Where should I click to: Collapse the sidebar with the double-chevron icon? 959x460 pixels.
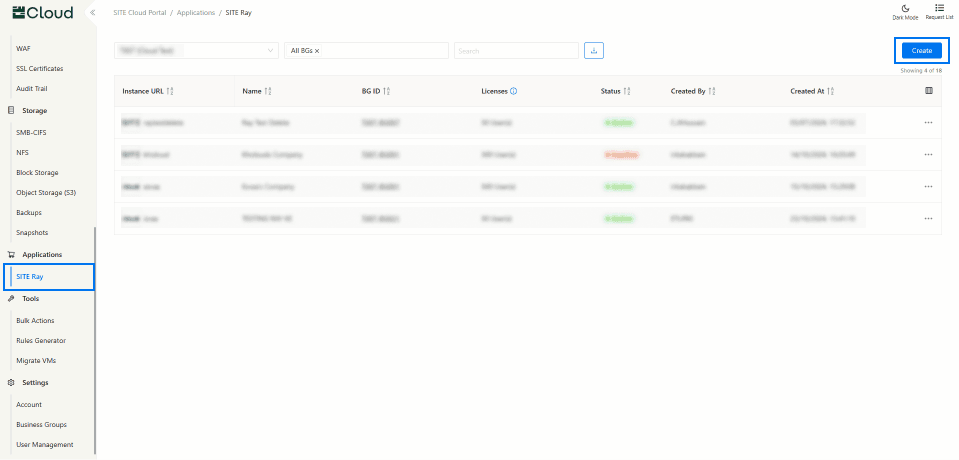(x=92, y=13)
